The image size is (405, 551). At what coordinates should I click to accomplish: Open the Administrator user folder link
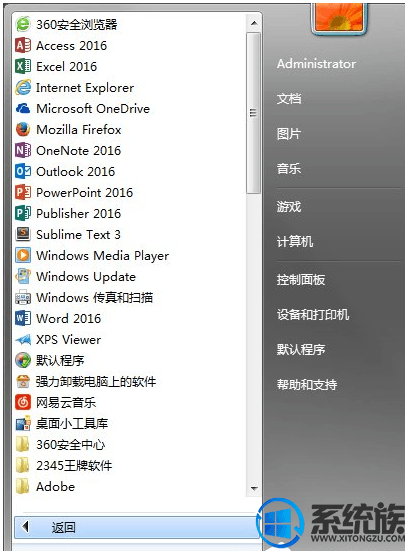click(316, 64)
